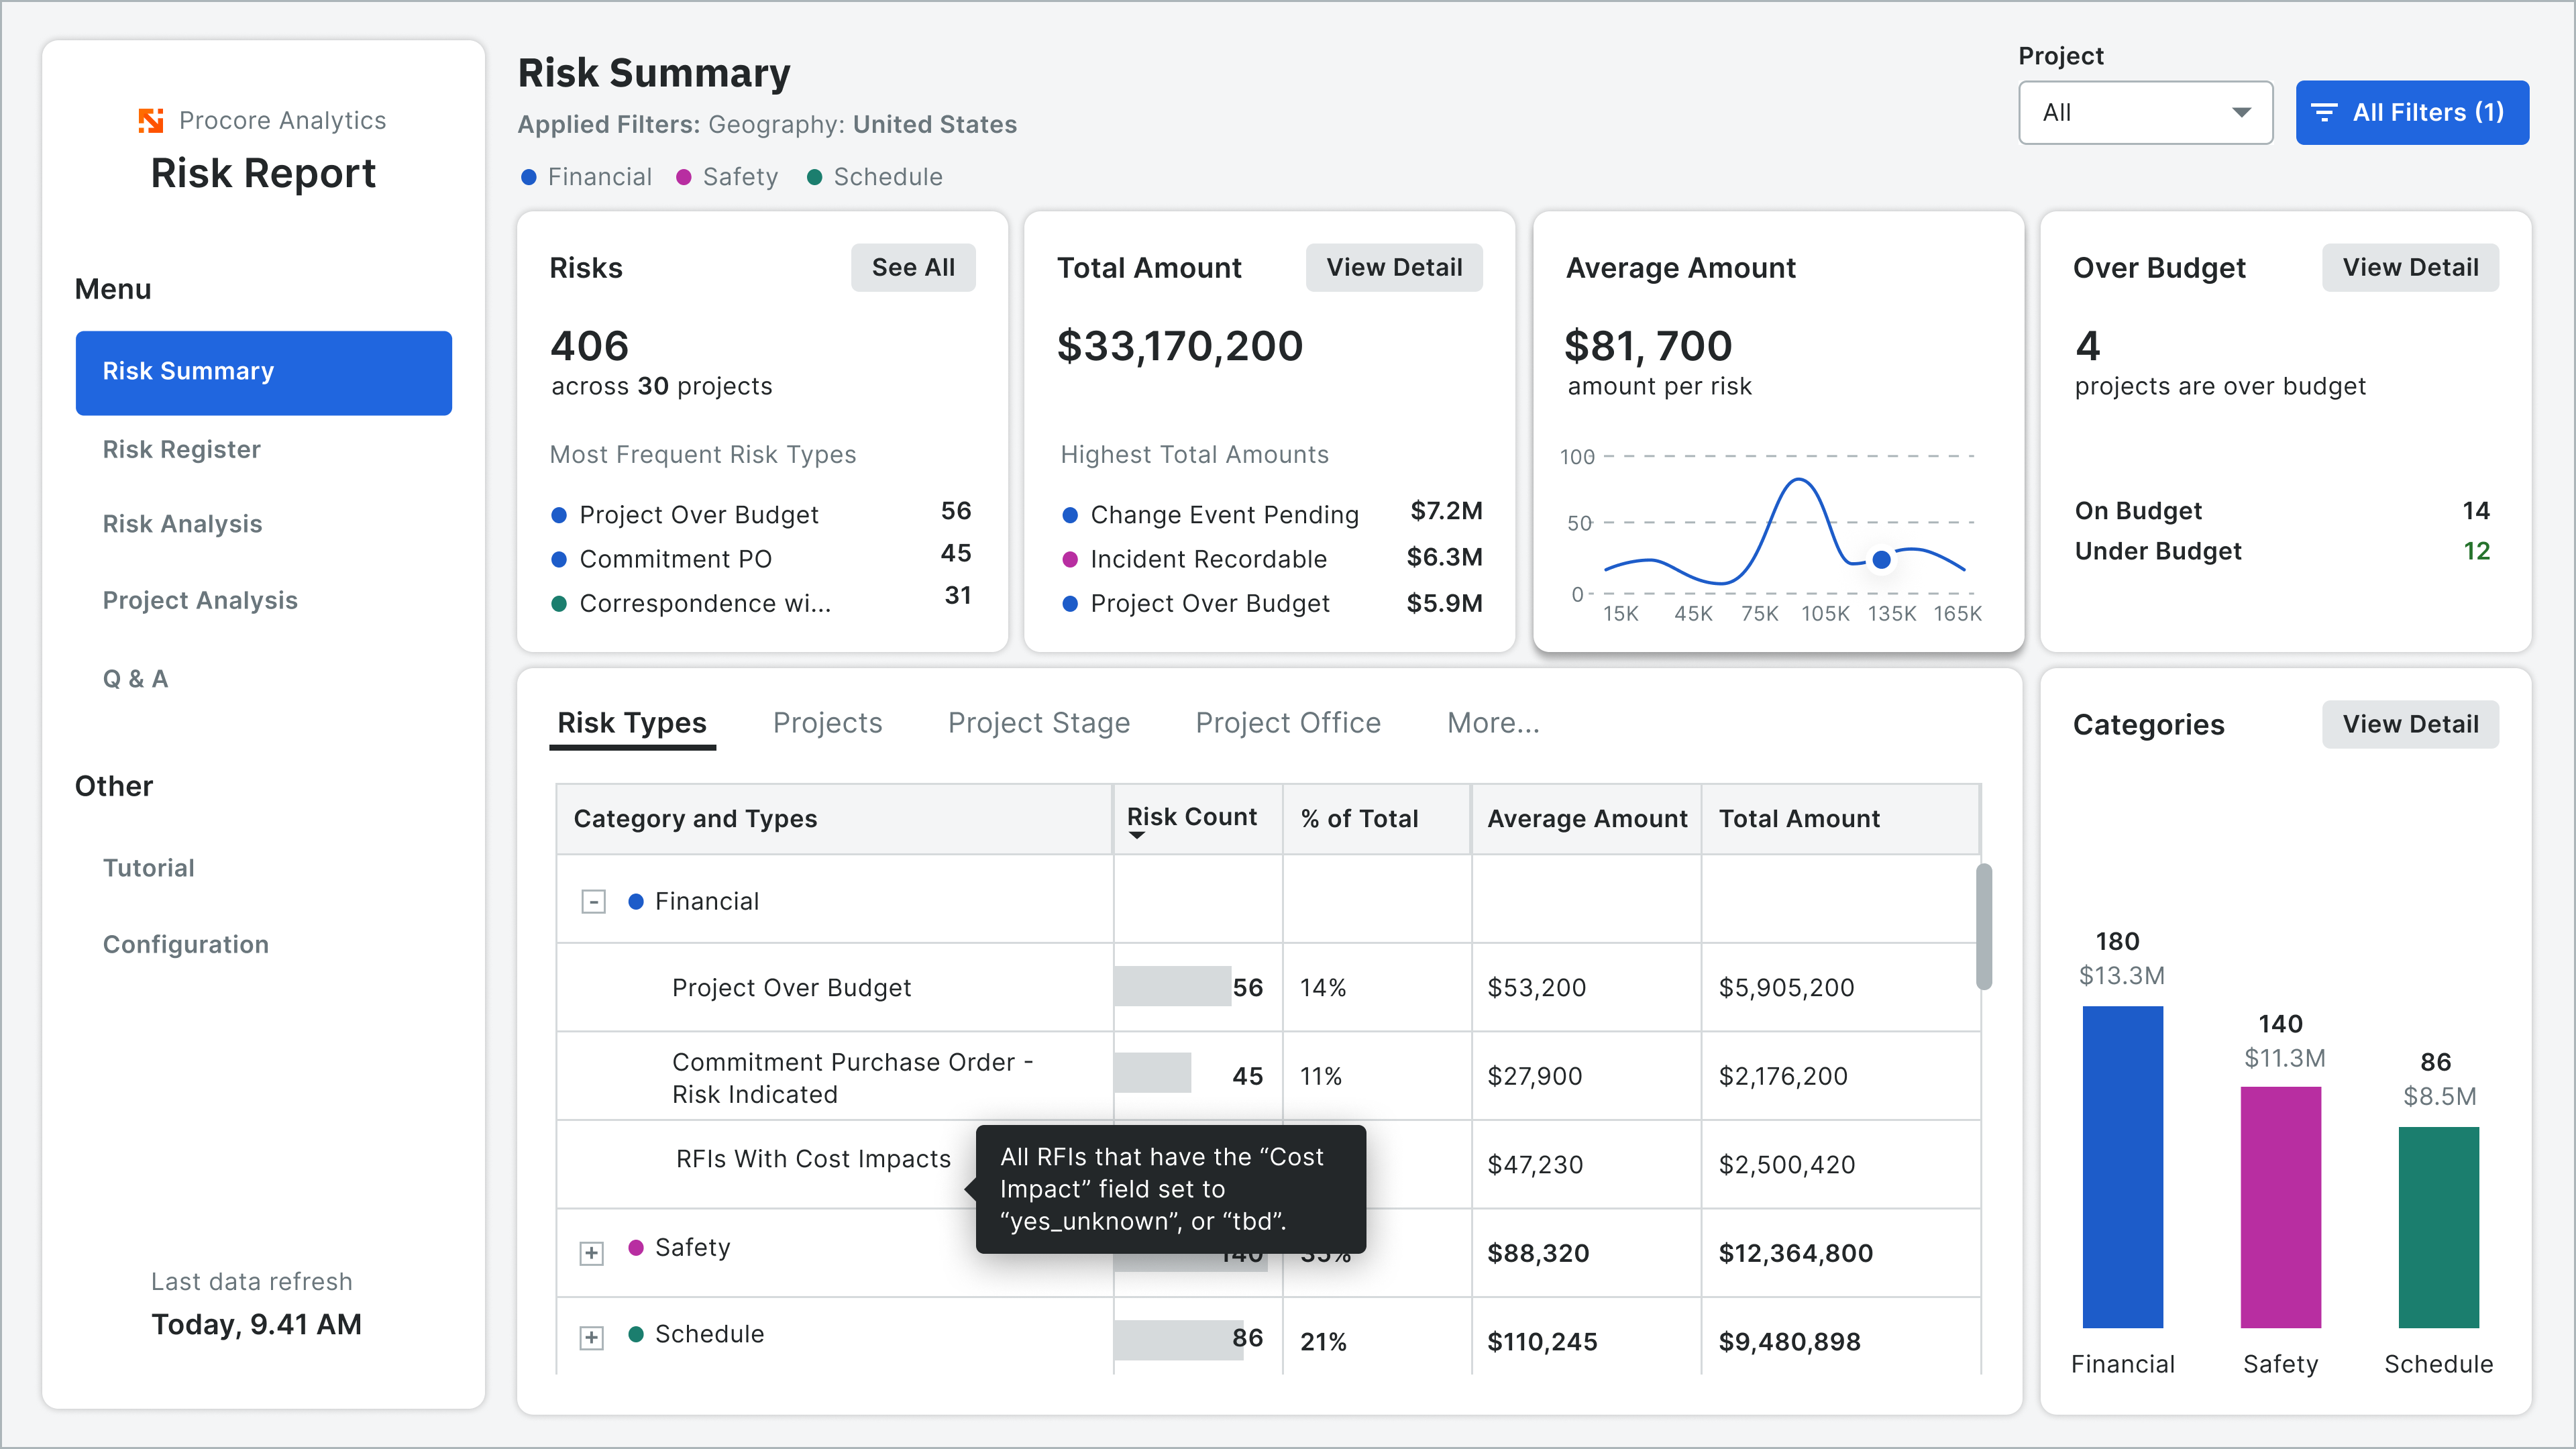Click the Under Budget count row

click(x=2282, y=551)
